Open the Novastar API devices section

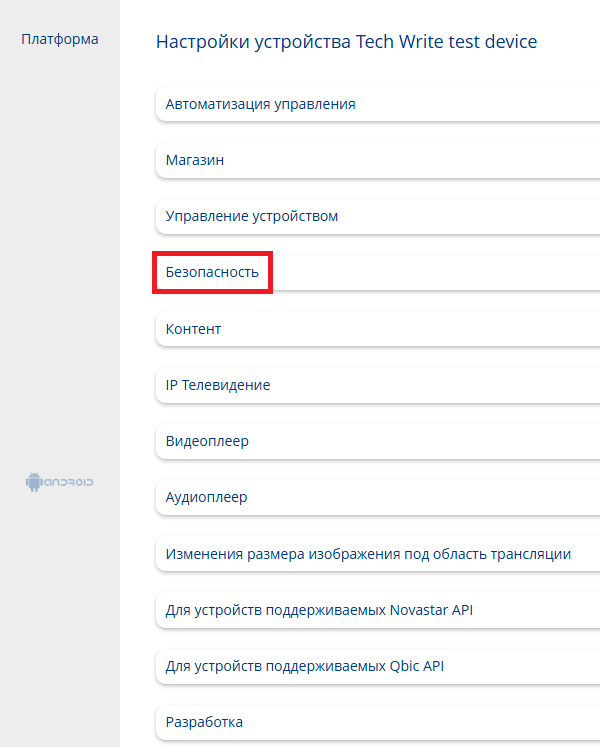pyautogui.click(x=319, y=610)
